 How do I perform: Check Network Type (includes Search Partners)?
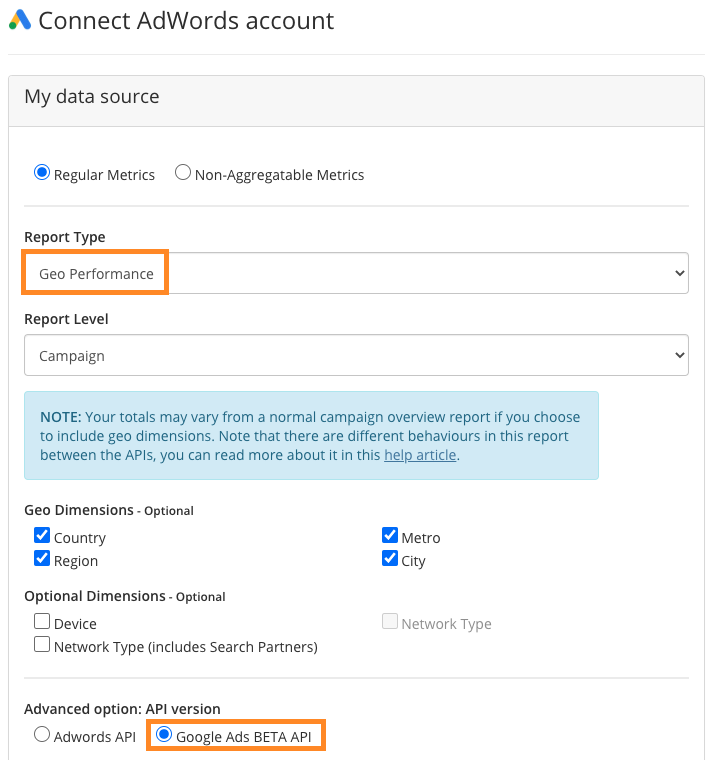42,645
